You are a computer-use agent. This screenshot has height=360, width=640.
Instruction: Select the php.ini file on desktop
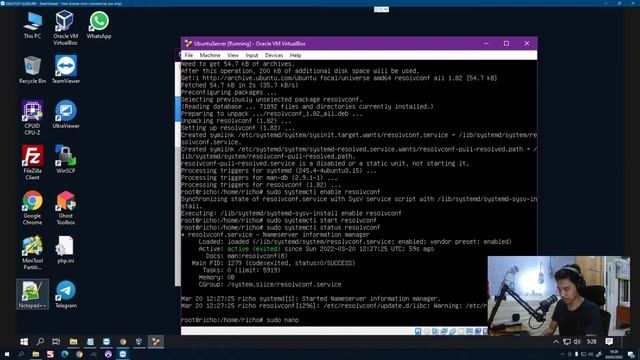[65, 249]
